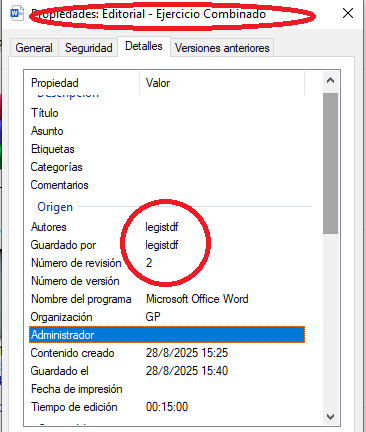Select the Comentarios property row
The height and width of the screenshot is (432, 366).
coord(167,185)
